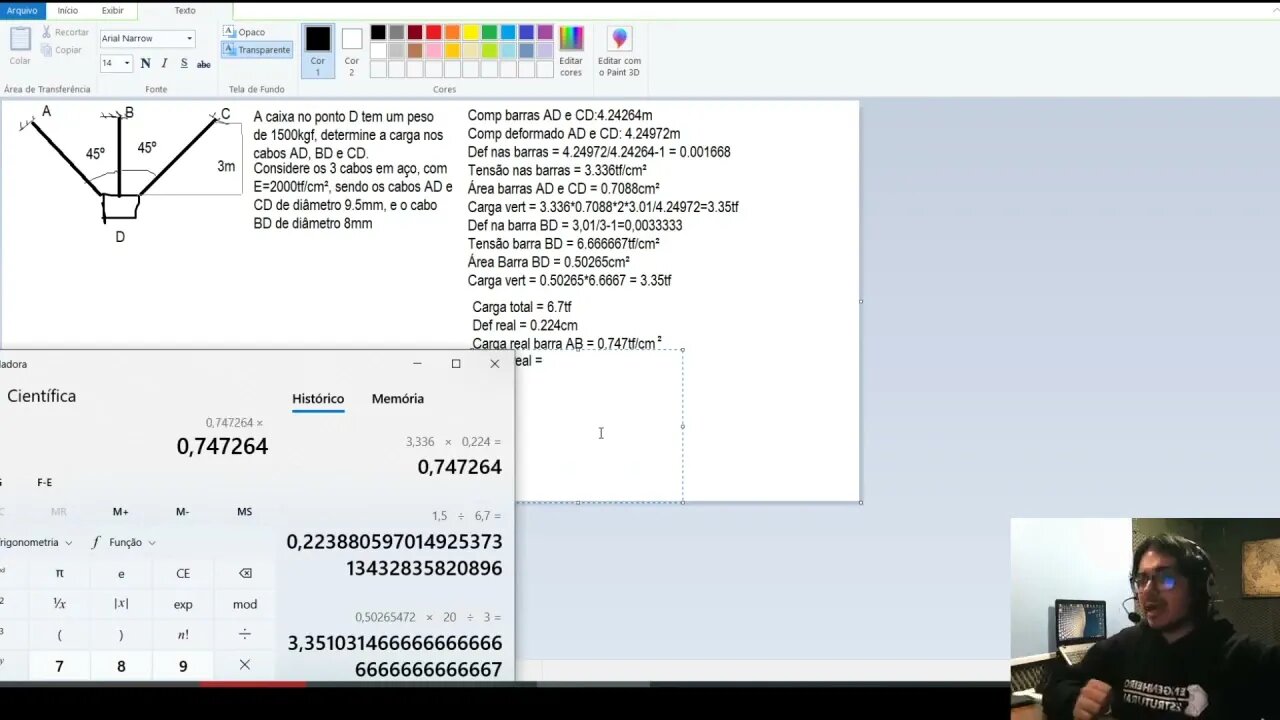Screen dimensions: 1280x720
Task: Click Editar com o Paint 3D
Action: (x=620, y=51)
